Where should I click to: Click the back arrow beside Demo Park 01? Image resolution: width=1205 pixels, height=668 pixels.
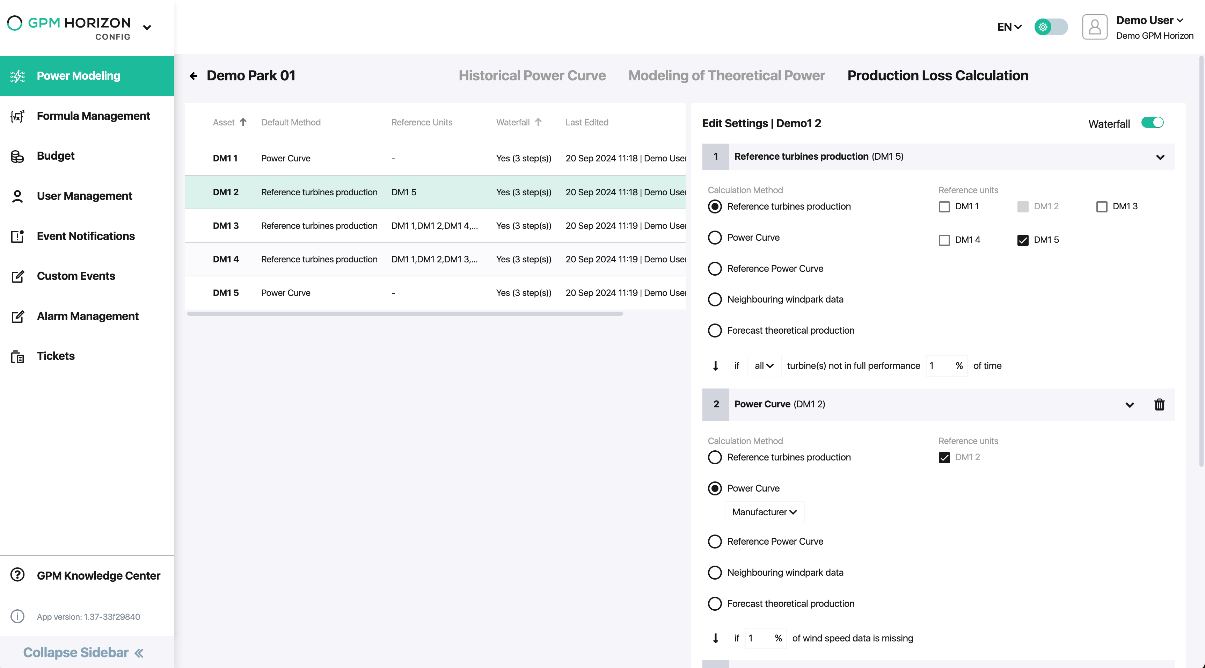click(194, 76)
